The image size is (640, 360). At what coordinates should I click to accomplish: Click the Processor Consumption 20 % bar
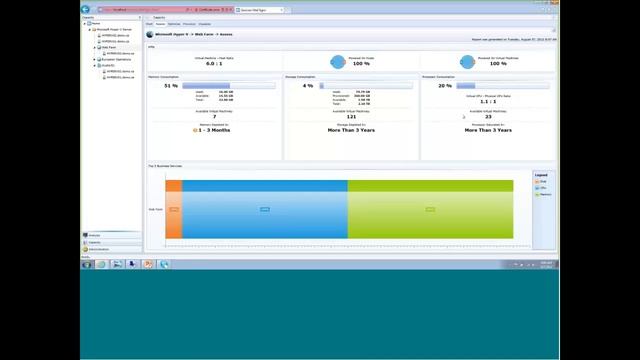[x=503, y=86]
